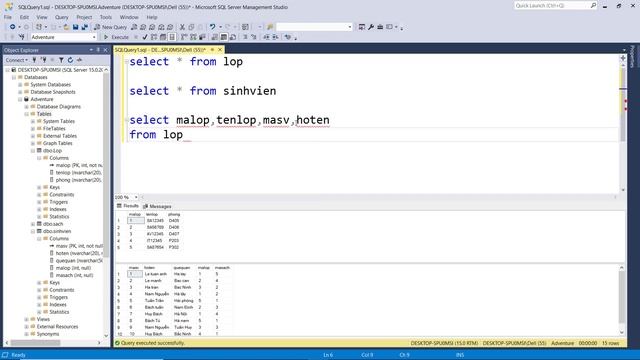Image resolution: width=640 pixels, height=360 pixels.
Task: Toggle the Object Explorer pin icon
Action: pyautogui.click(x=98, y=50)
